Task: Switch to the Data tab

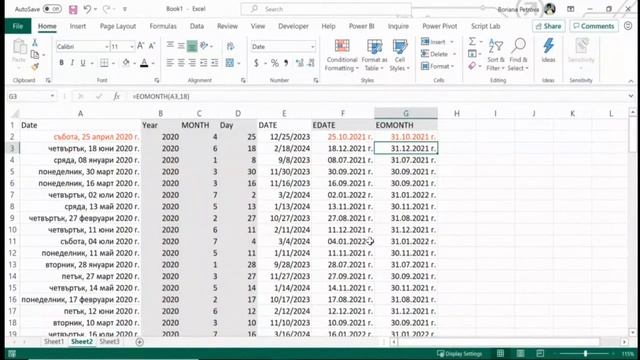Action: (x=197, y=26)
